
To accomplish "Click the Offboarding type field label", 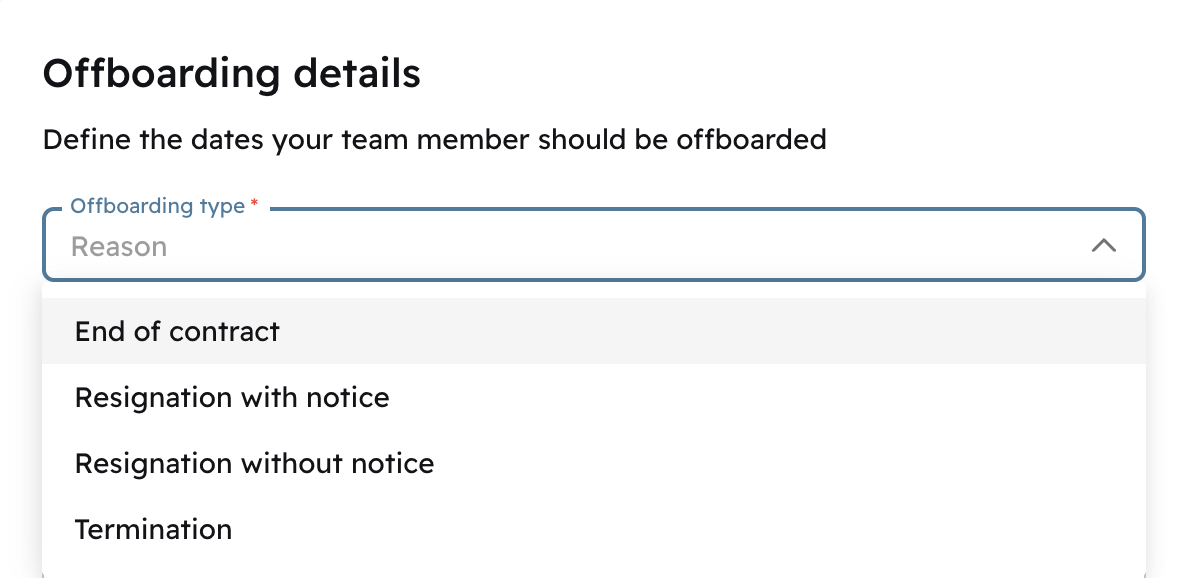I will pyautogui.click(x=157, y=206).
